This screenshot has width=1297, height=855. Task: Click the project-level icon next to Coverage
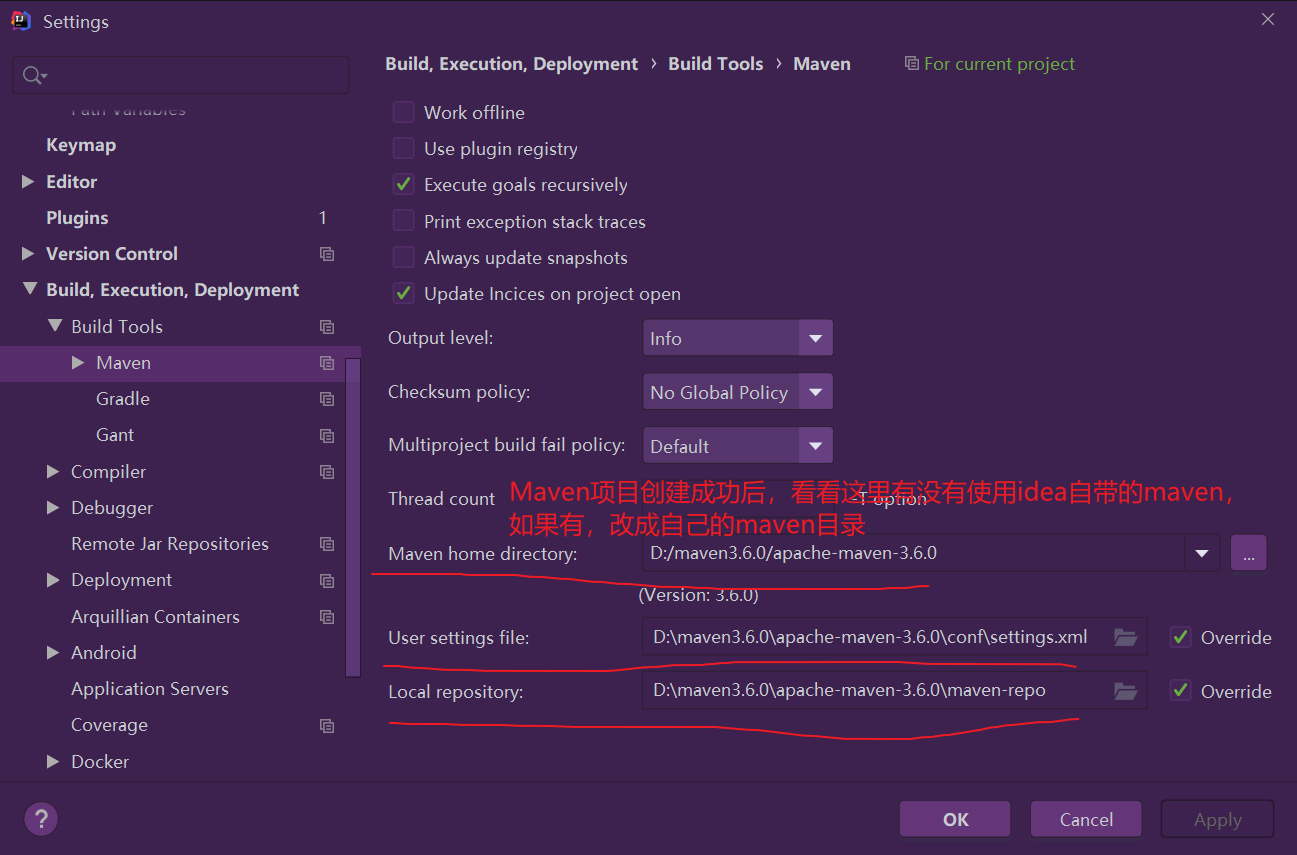click(326, 725)
